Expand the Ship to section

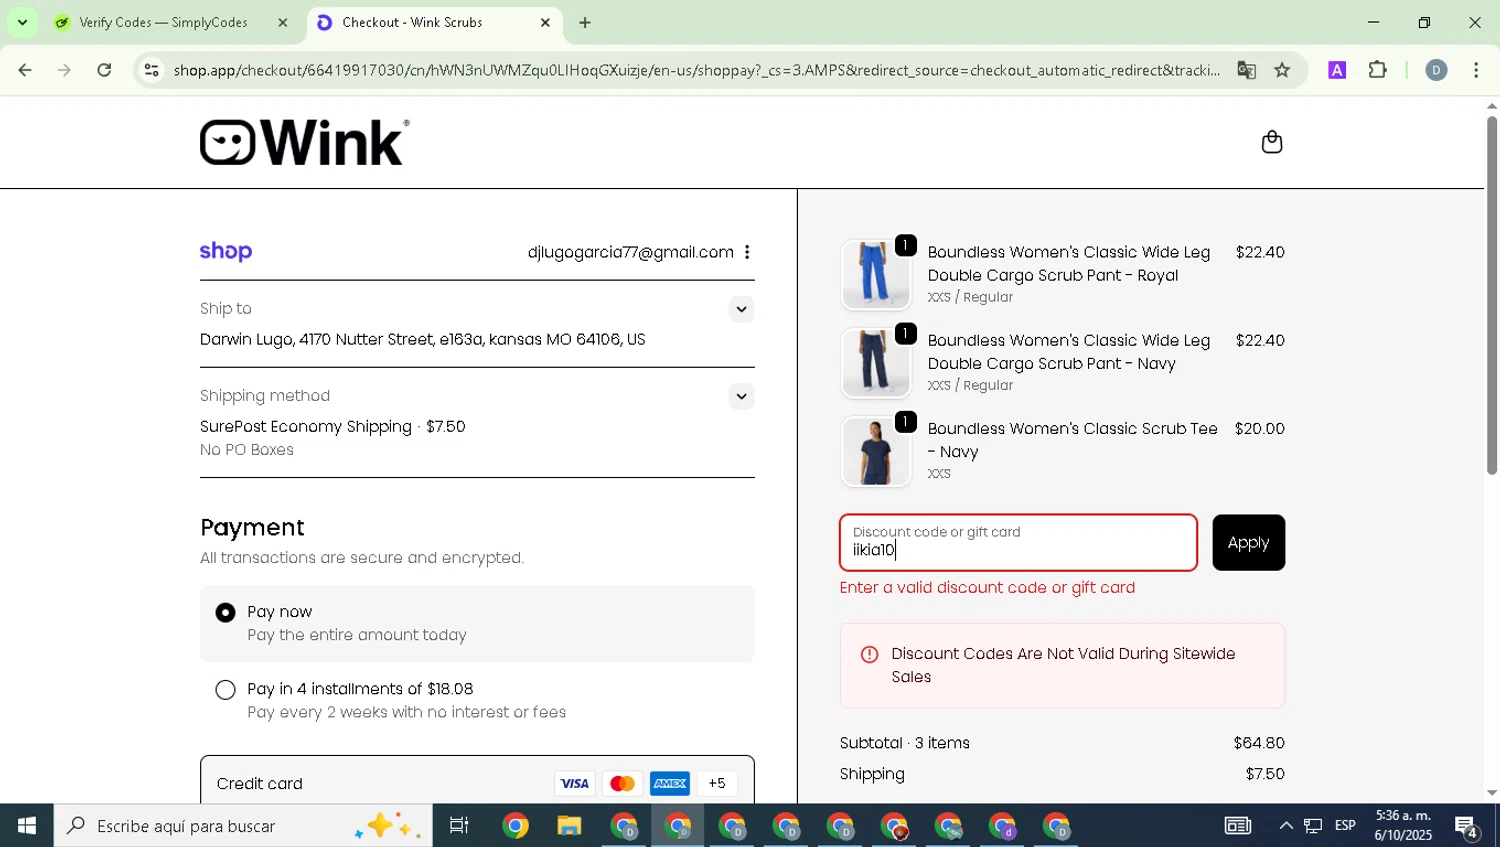tap(741, 309)
